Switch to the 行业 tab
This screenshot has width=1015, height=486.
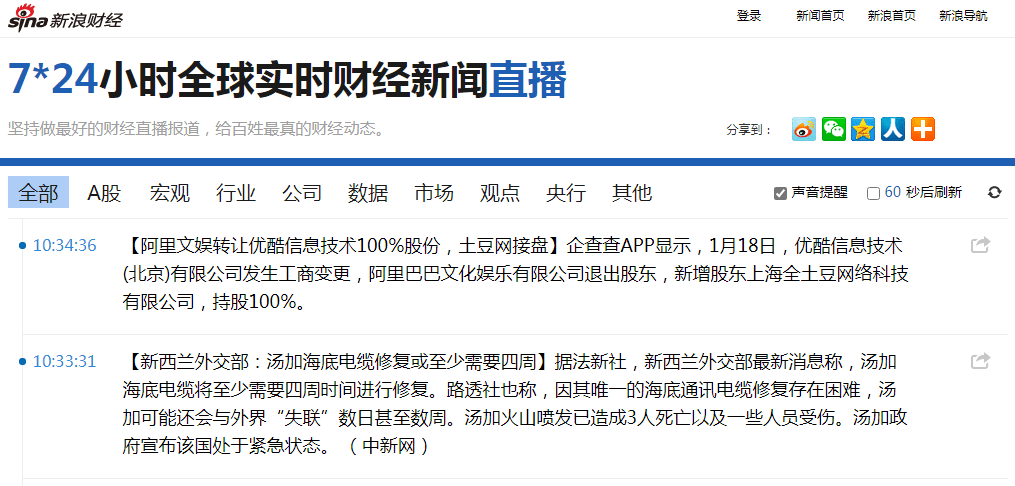(x=236, y=192)
